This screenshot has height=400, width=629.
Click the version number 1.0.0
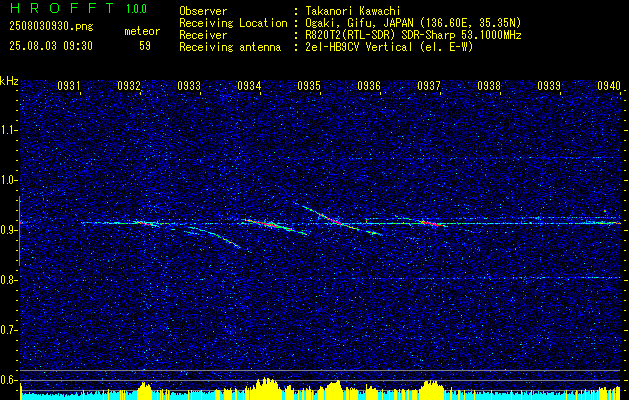pyautogui.click(x=136, y=9)
